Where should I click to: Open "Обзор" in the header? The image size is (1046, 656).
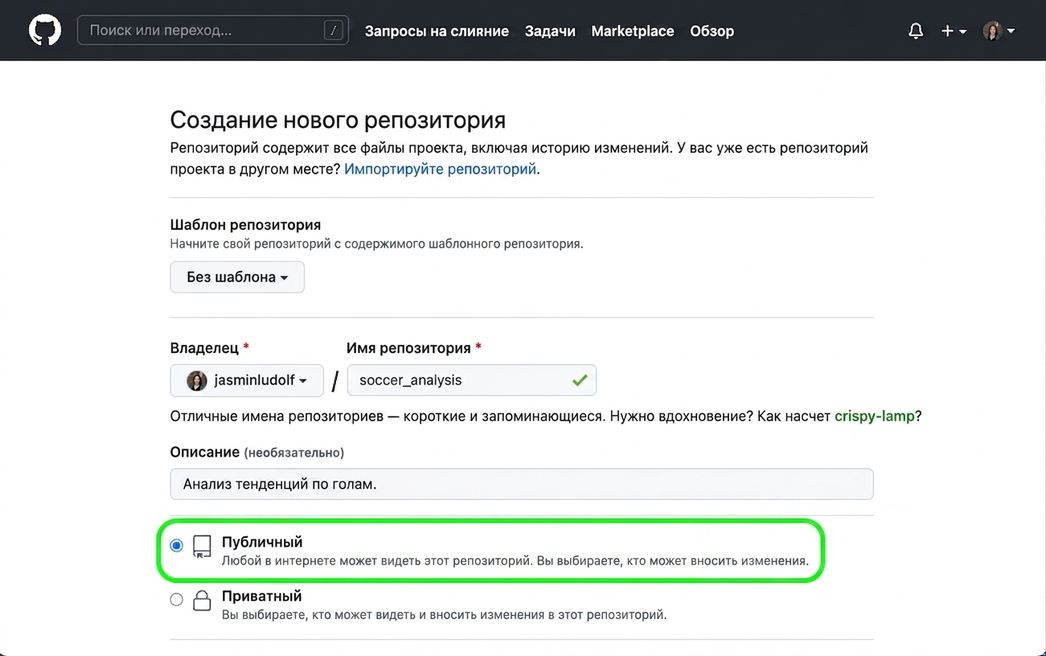coord(712,31)
